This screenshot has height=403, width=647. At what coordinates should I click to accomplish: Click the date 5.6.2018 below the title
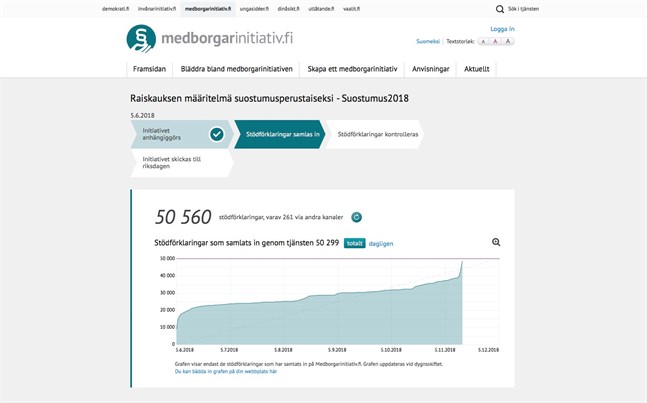(142, 115)
